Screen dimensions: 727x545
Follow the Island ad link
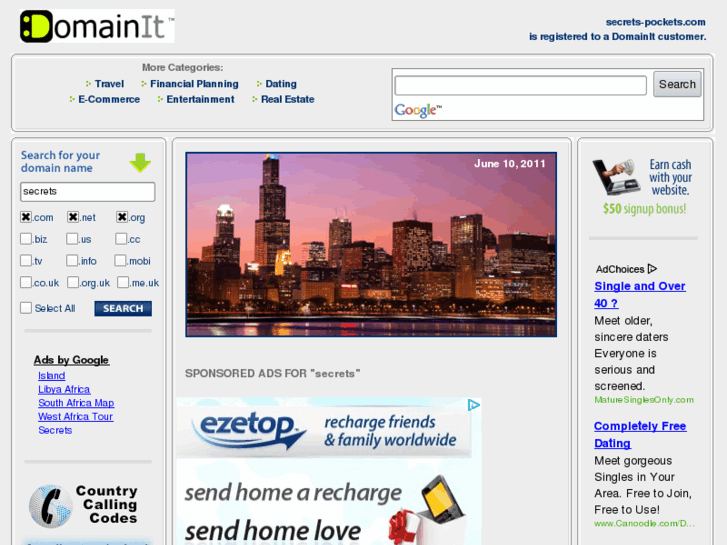pyautogui.click(x=51, y=376)
